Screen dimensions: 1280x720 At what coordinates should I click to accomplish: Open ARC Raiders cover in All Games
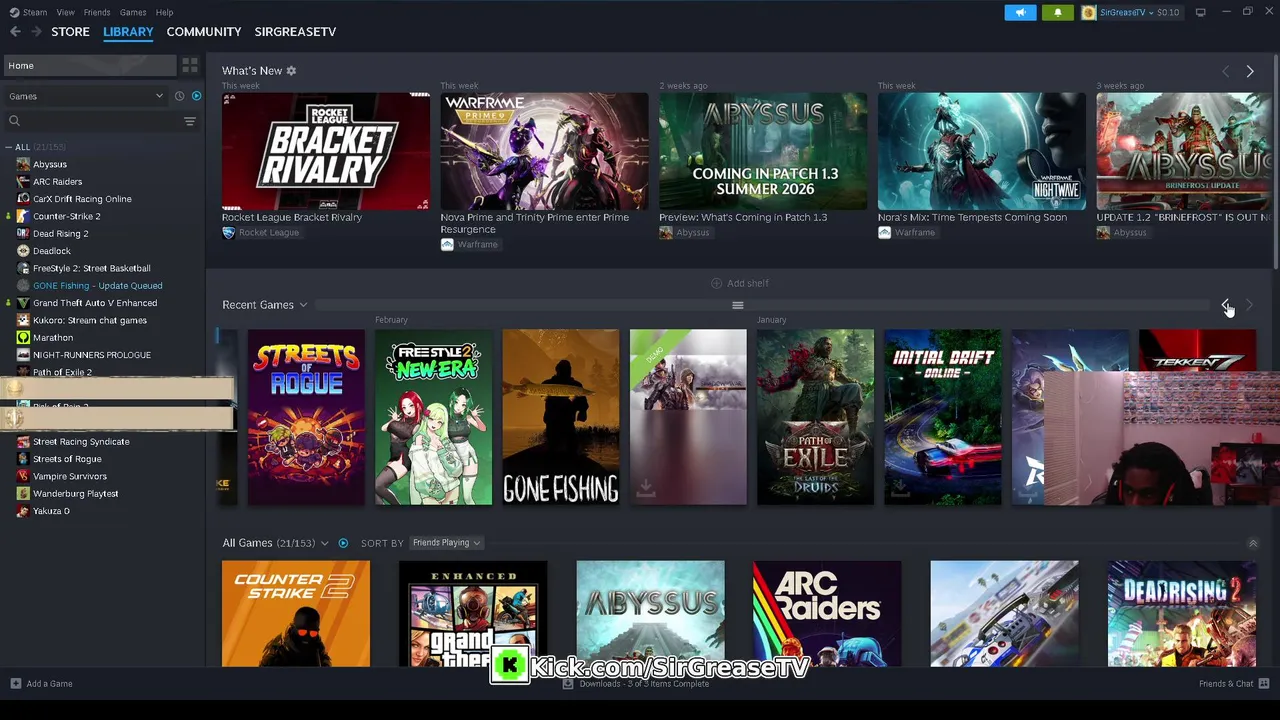pyautogui.click(x=827, y=613)
